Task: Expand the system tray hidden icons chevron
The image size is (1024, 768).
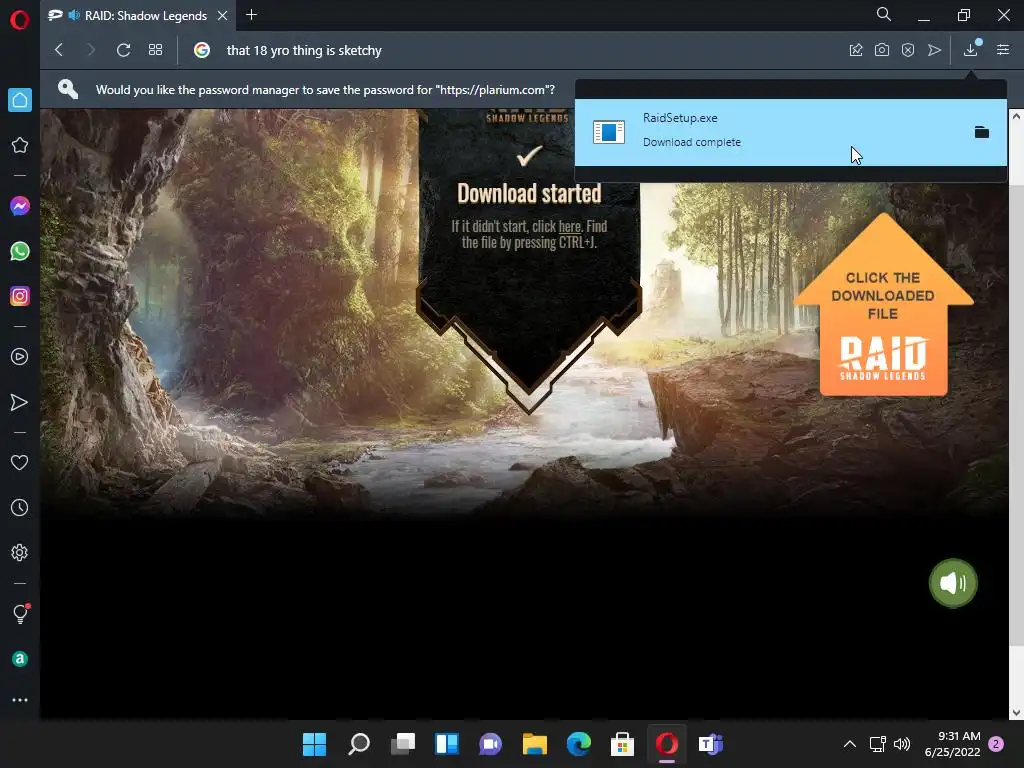Action: pos(850,744)
